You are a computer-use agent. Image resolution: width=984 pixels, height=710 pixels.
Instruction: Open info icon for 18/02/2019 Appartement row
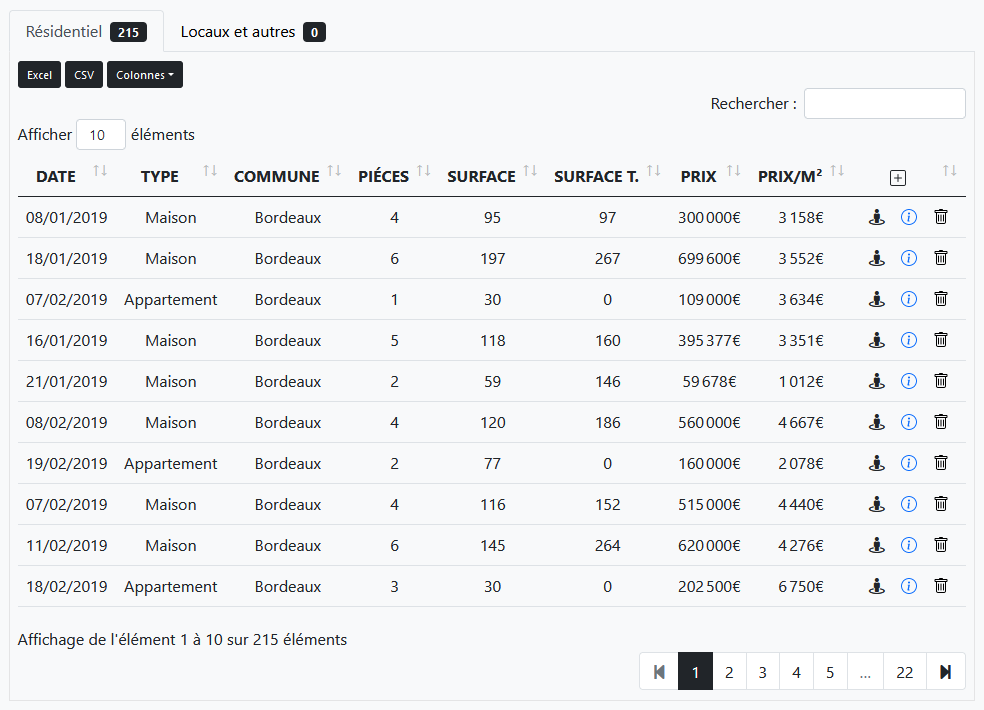pyautogui.click(x=909, y=587)
